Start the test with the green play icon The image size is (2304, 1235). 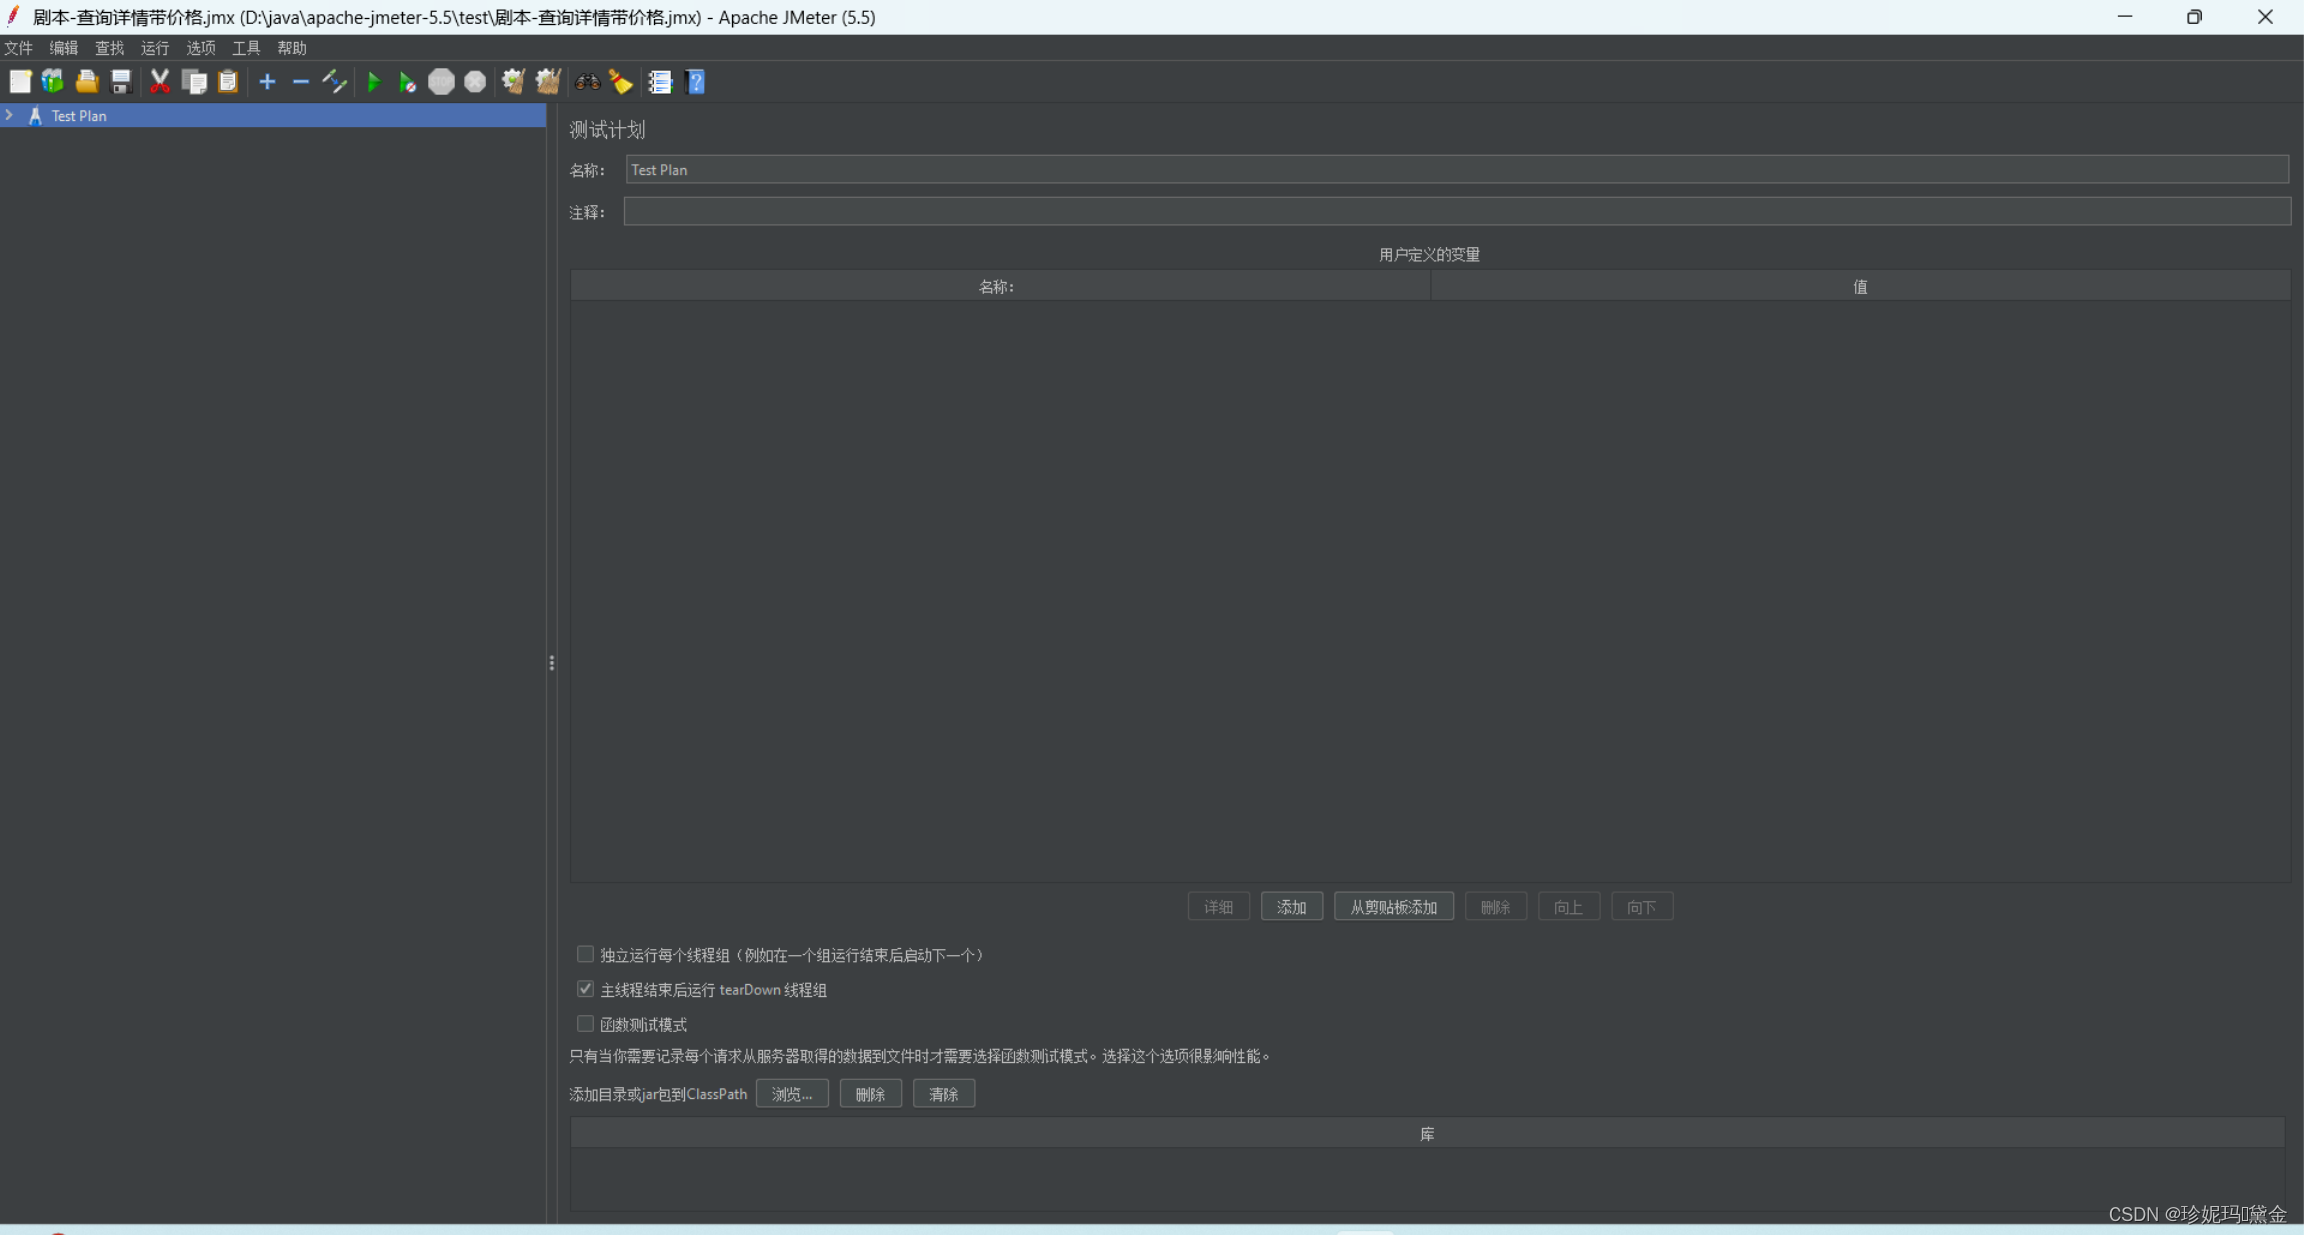[x=374, y=82]
